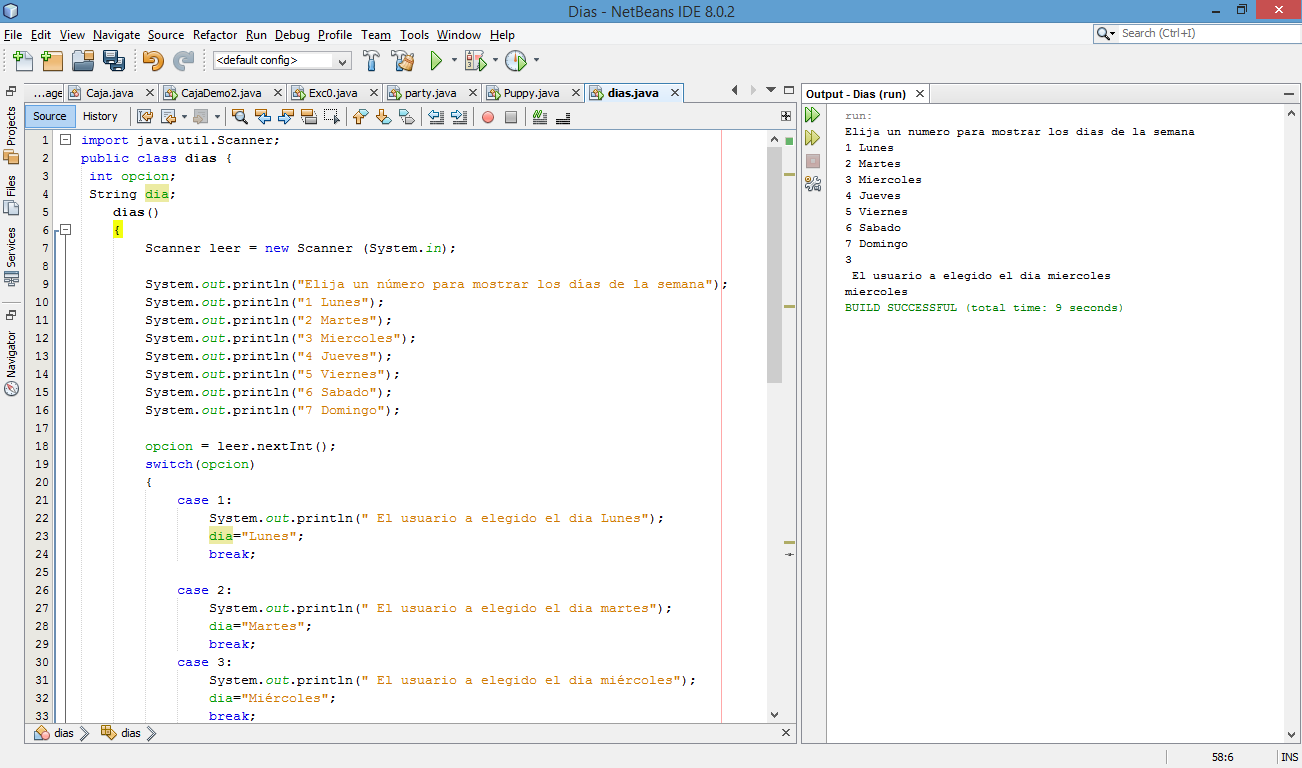
Task: Toggle the rectangular selection mode icon
Action: pos(332,117)
